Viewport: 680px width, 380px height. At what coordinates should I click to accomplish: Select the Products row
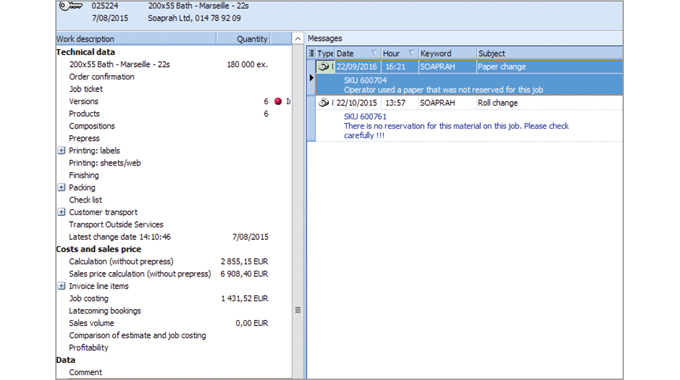(x=84, y=114)
